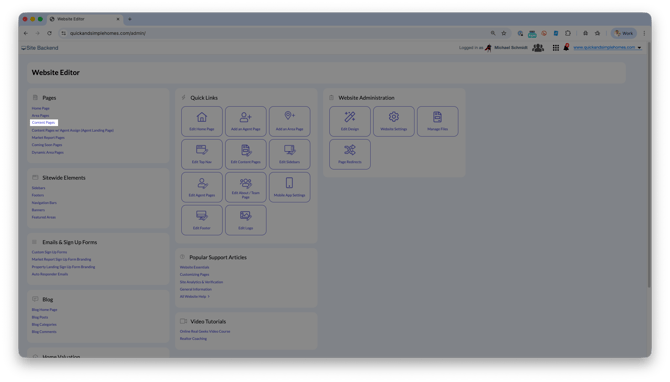670x382 pixels.
Task: Click the Manage Files tile
Action: pos(438,121)
